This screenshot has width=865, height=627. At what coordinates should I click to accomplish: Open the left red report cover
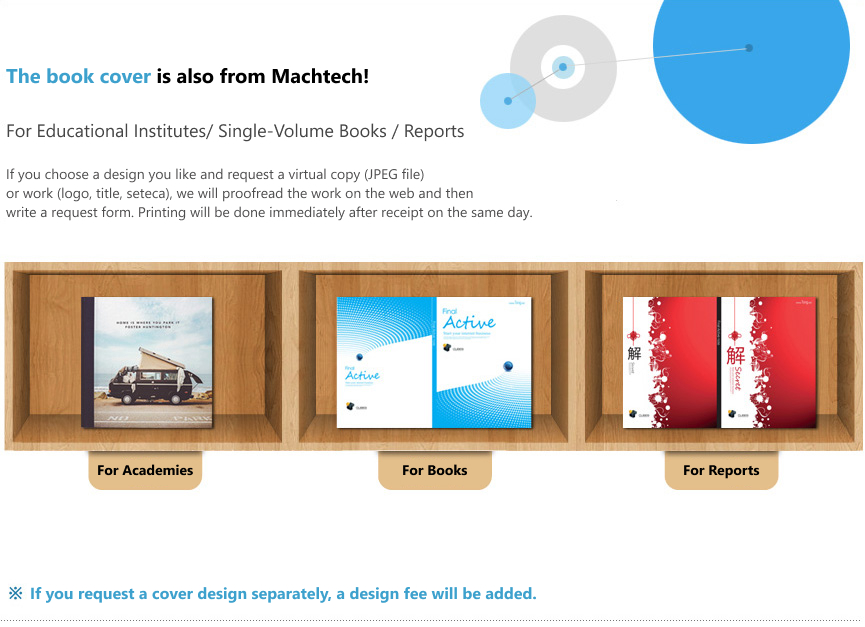(670, 362)
